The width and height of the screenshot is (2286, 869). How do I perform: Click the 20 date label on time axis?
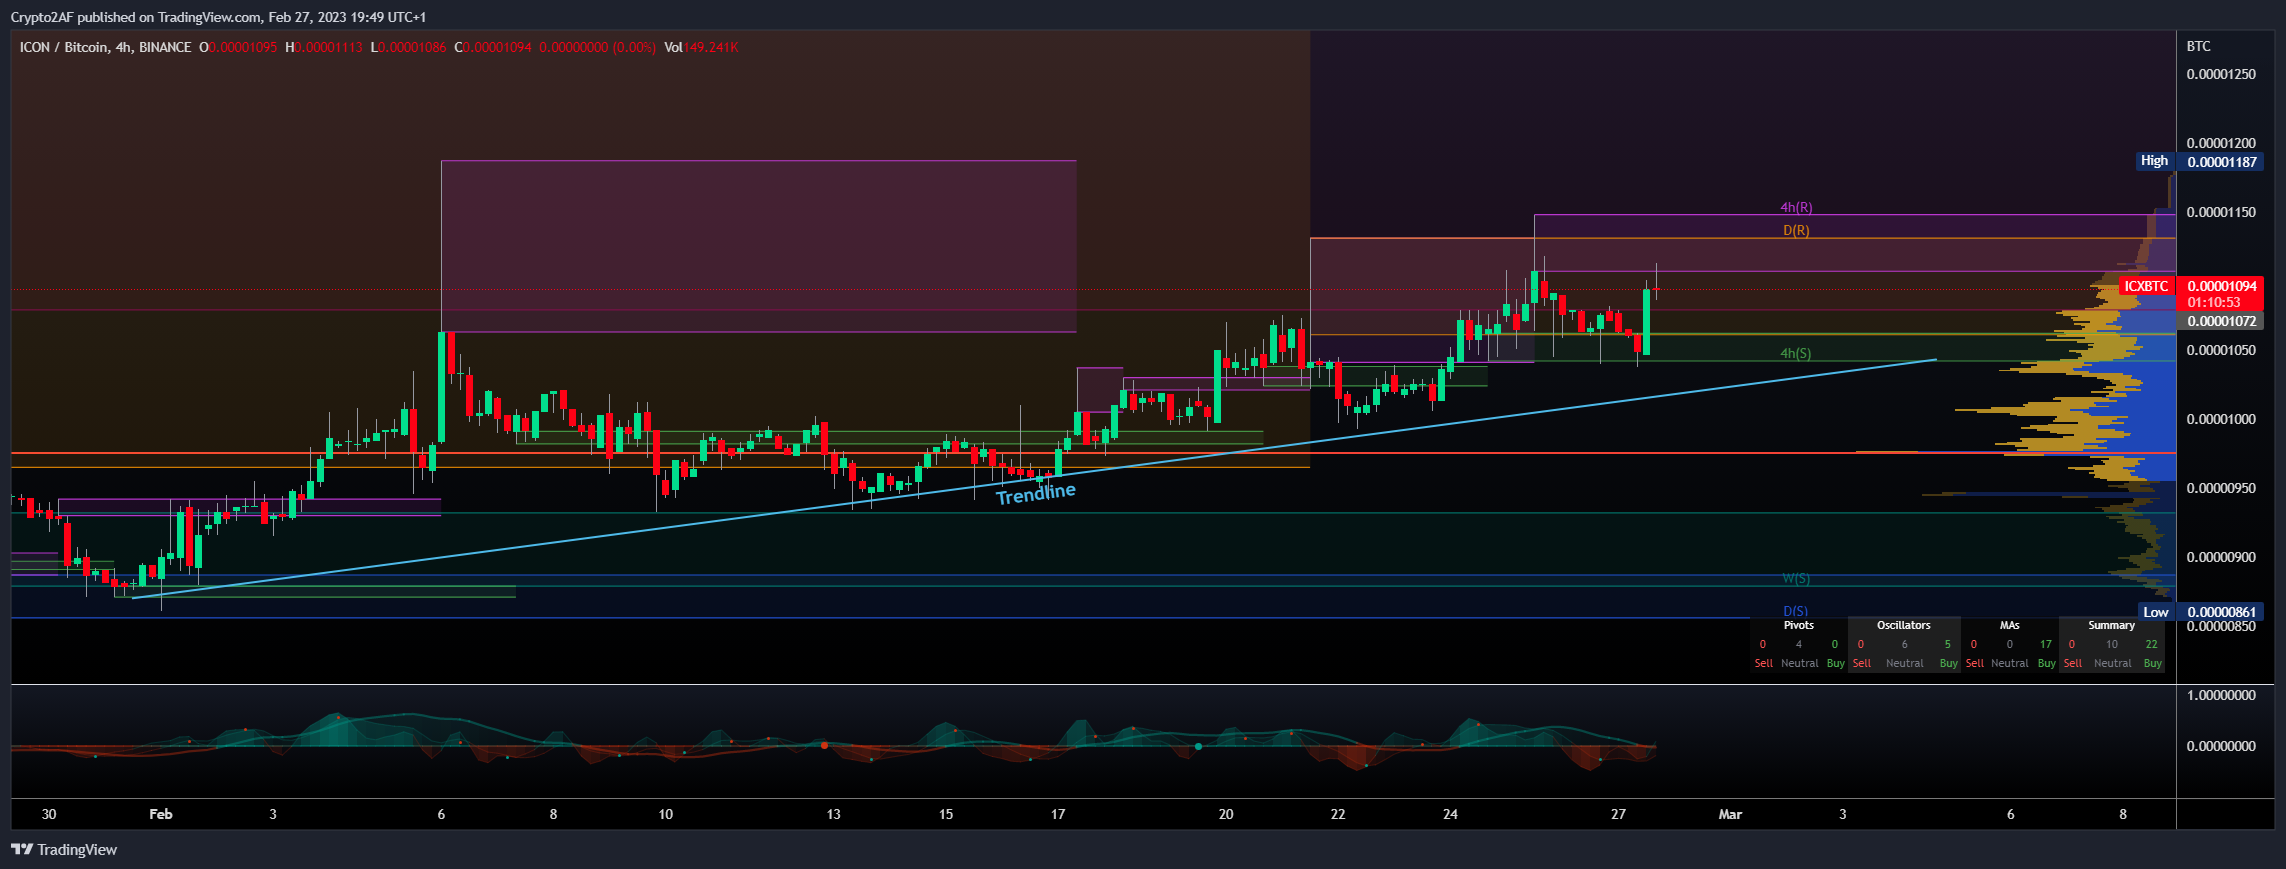point(1226,814)
